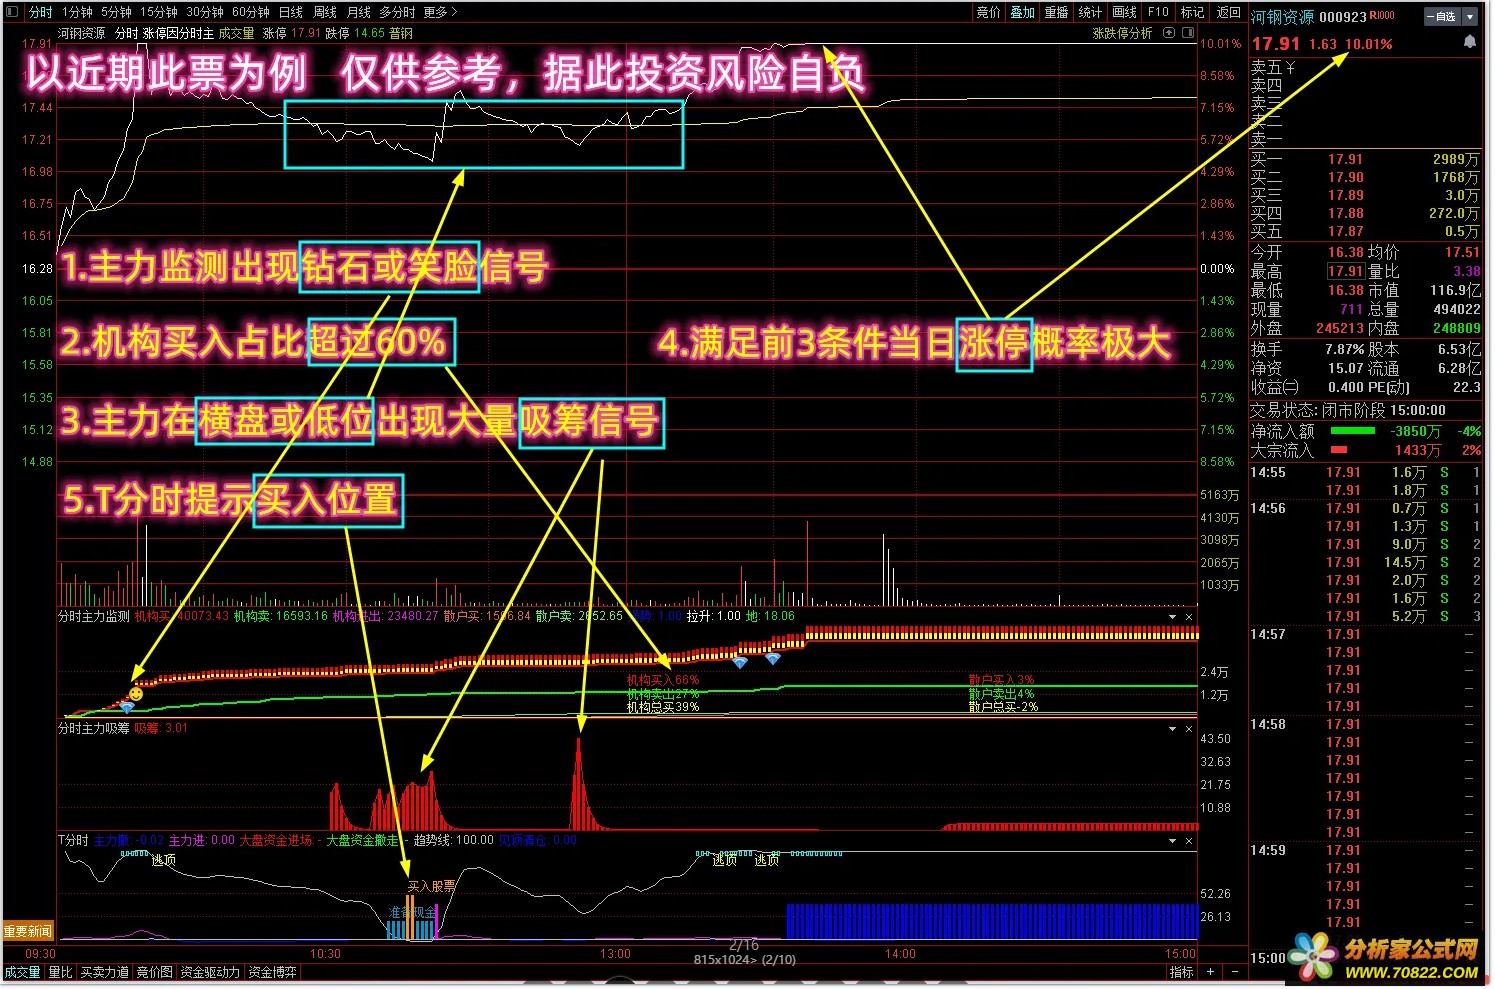
Task: Open the 分时主力吸筹 panel dropdown arrow
Action: click(x=1173, y=729)
